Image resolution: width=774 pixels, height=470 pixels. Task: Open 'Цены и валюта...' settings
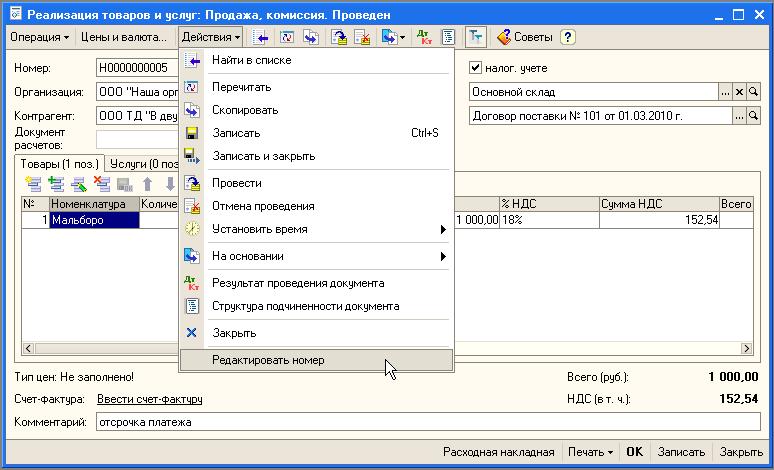pyautogui.click(x=124, y=38)
